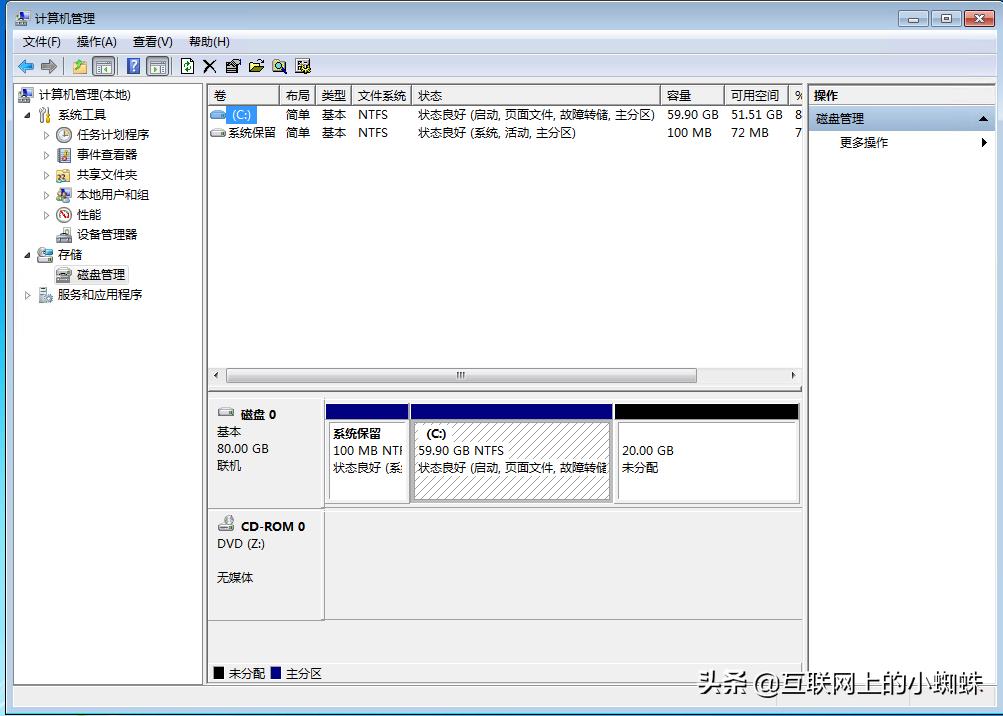This screenshot has height=716, width=1003.
Task: Click the 性能 gauge icon in the tree
Action: [63, 215]
